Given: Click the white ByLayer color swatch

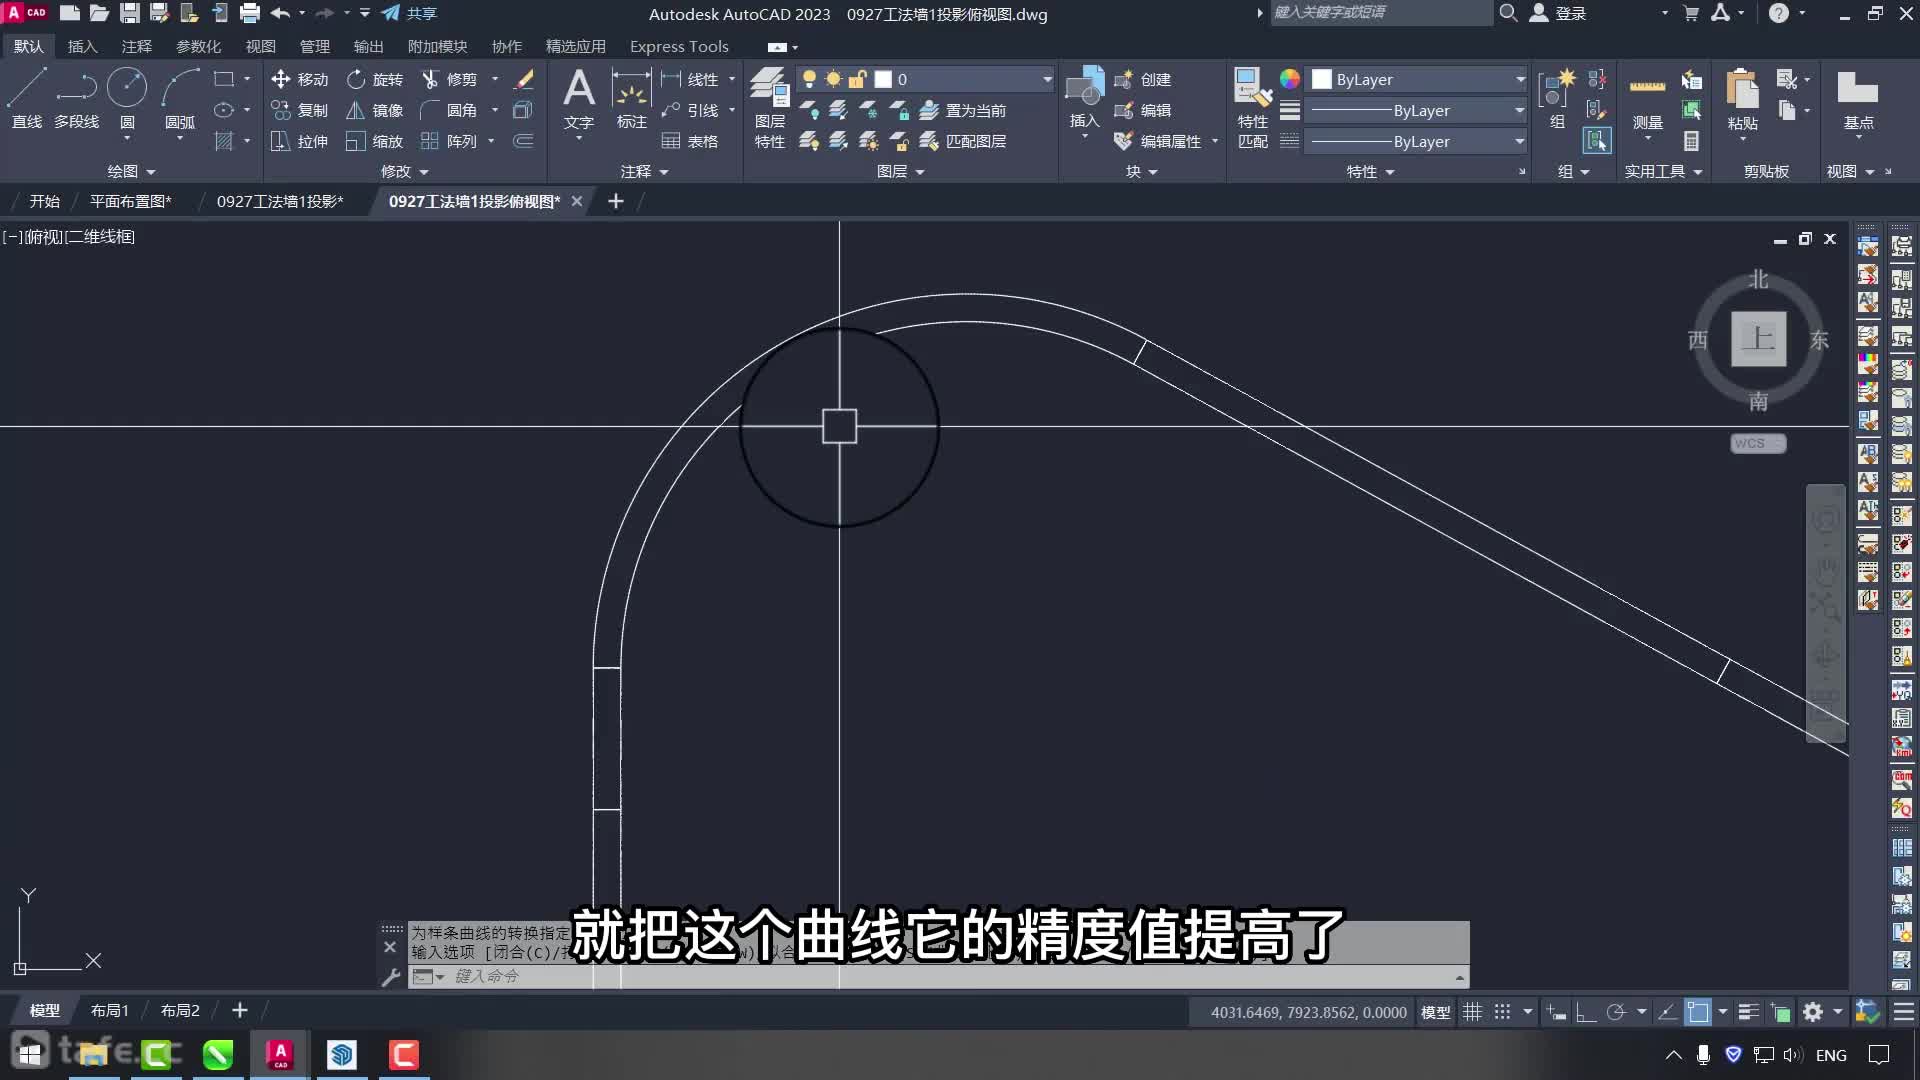Looking at the screenshot, I should coord(1322,79).
